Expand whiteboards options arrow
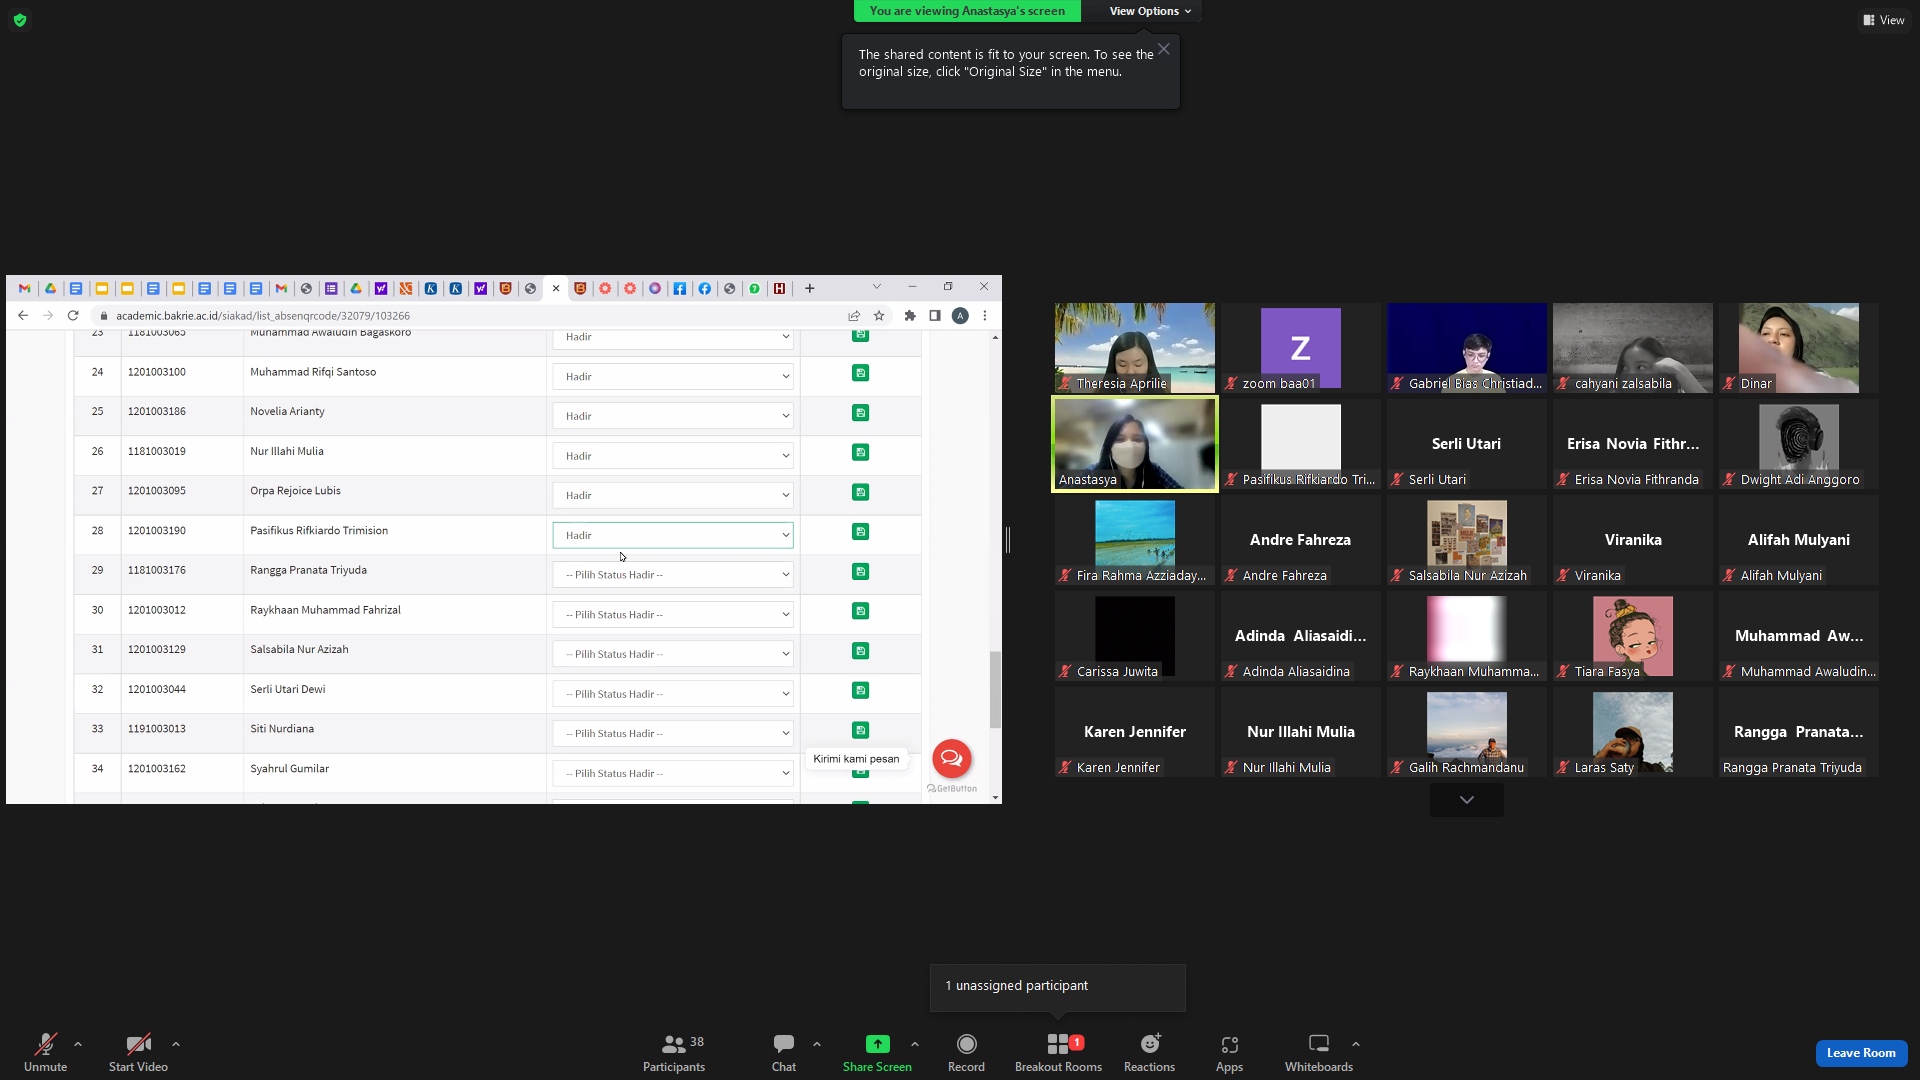This screenshot has height=1080, width=1920. tap(1356, 1044)
